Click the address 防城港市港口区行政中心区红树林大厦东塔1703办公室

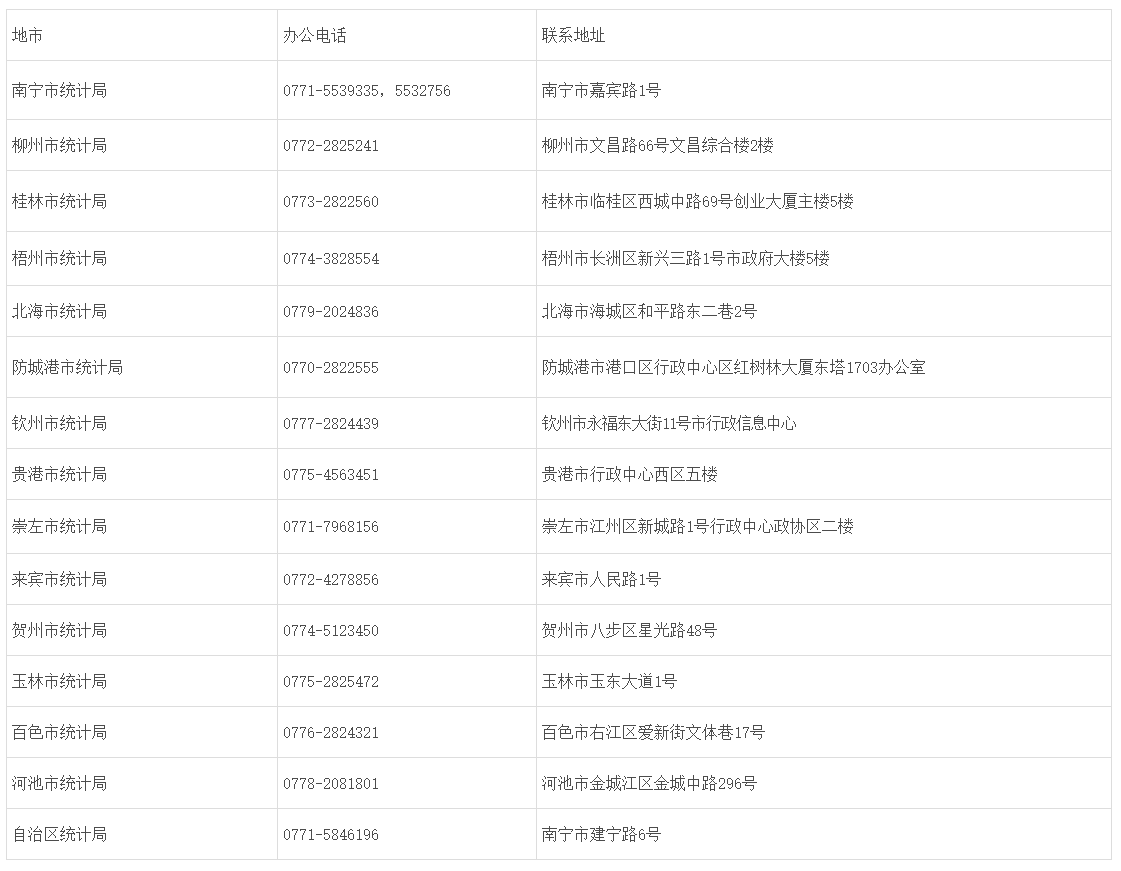point(734,368)
